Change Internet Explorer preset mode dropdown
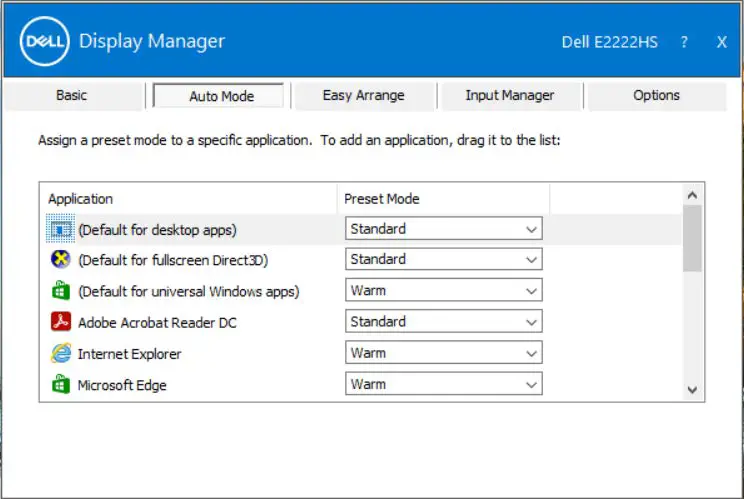This screenshot has height=499, width=744. pyautogui.click(x=443, y=353)
